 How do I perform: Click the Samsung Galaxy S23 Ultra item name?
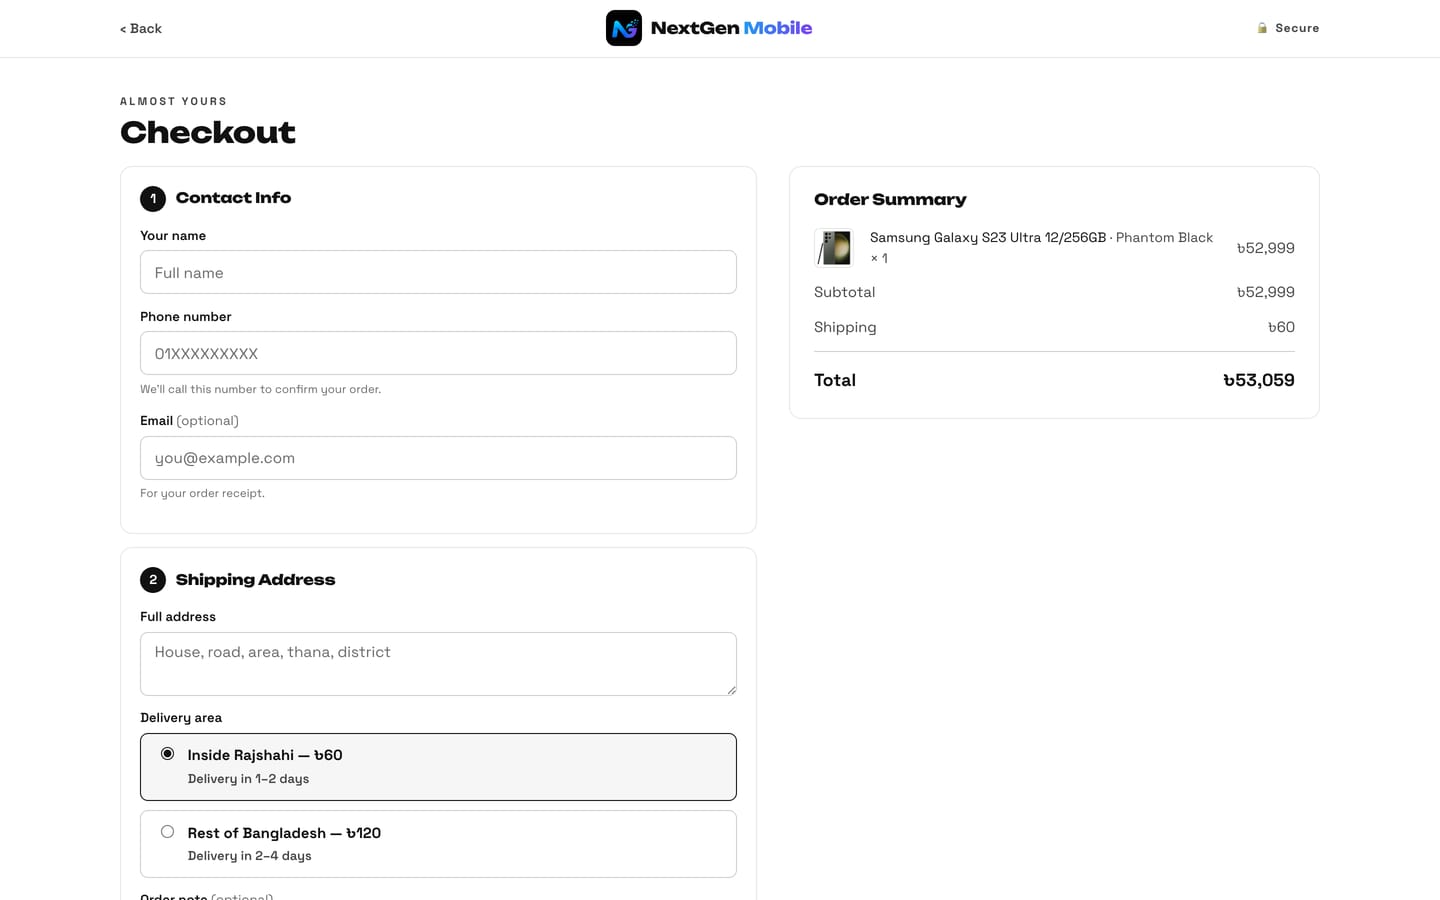[988, 237]
